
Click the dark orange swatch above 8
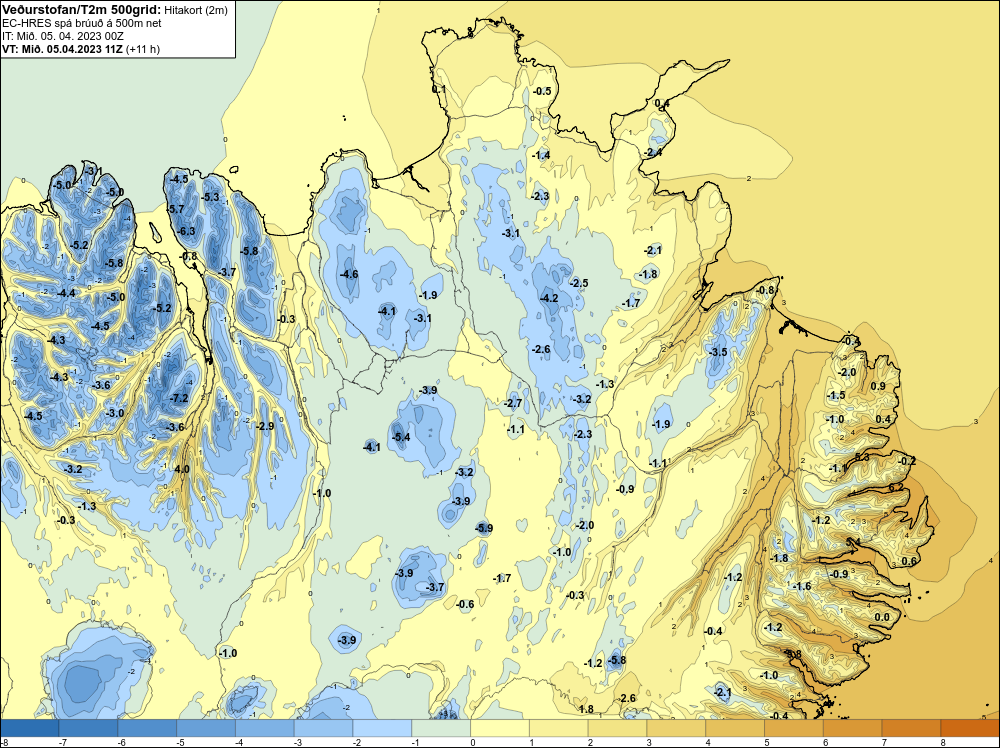[x=970, y=728]
